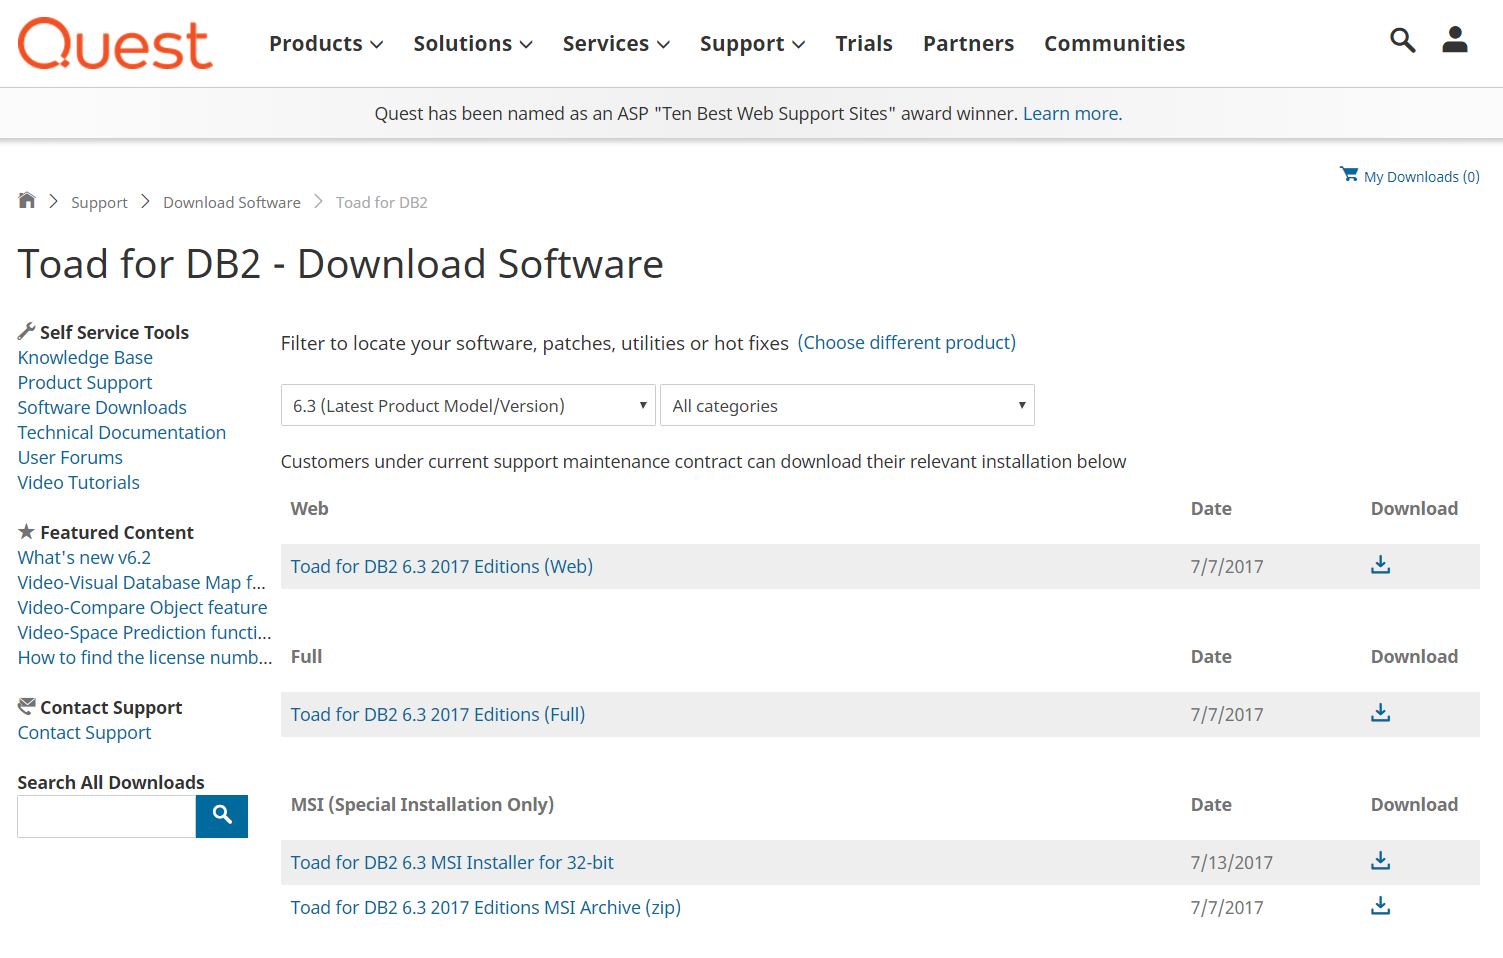Download the 2017 Editions MSI Archive (zip)
Viewport: 1503px width, 958px height.
[1380, 906]
